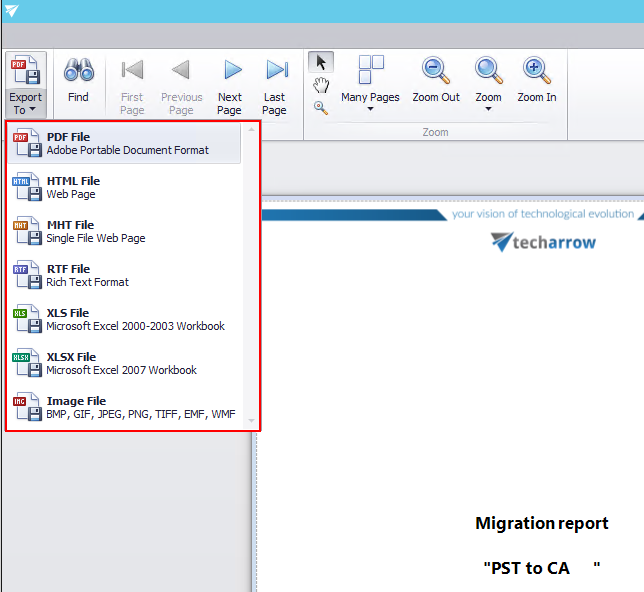Image resolution: width=644 pixels, height=592 pixels.
Task: Select the small magnifier tool
Action: (321, 108)
